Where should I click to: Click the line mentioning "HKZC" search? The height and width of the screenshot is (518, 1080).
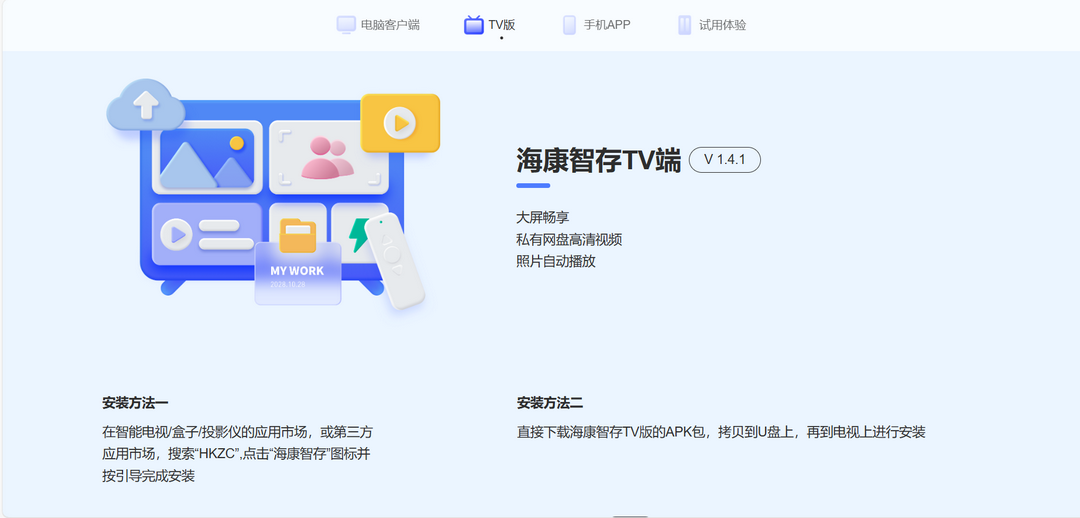tap(238, 455)
